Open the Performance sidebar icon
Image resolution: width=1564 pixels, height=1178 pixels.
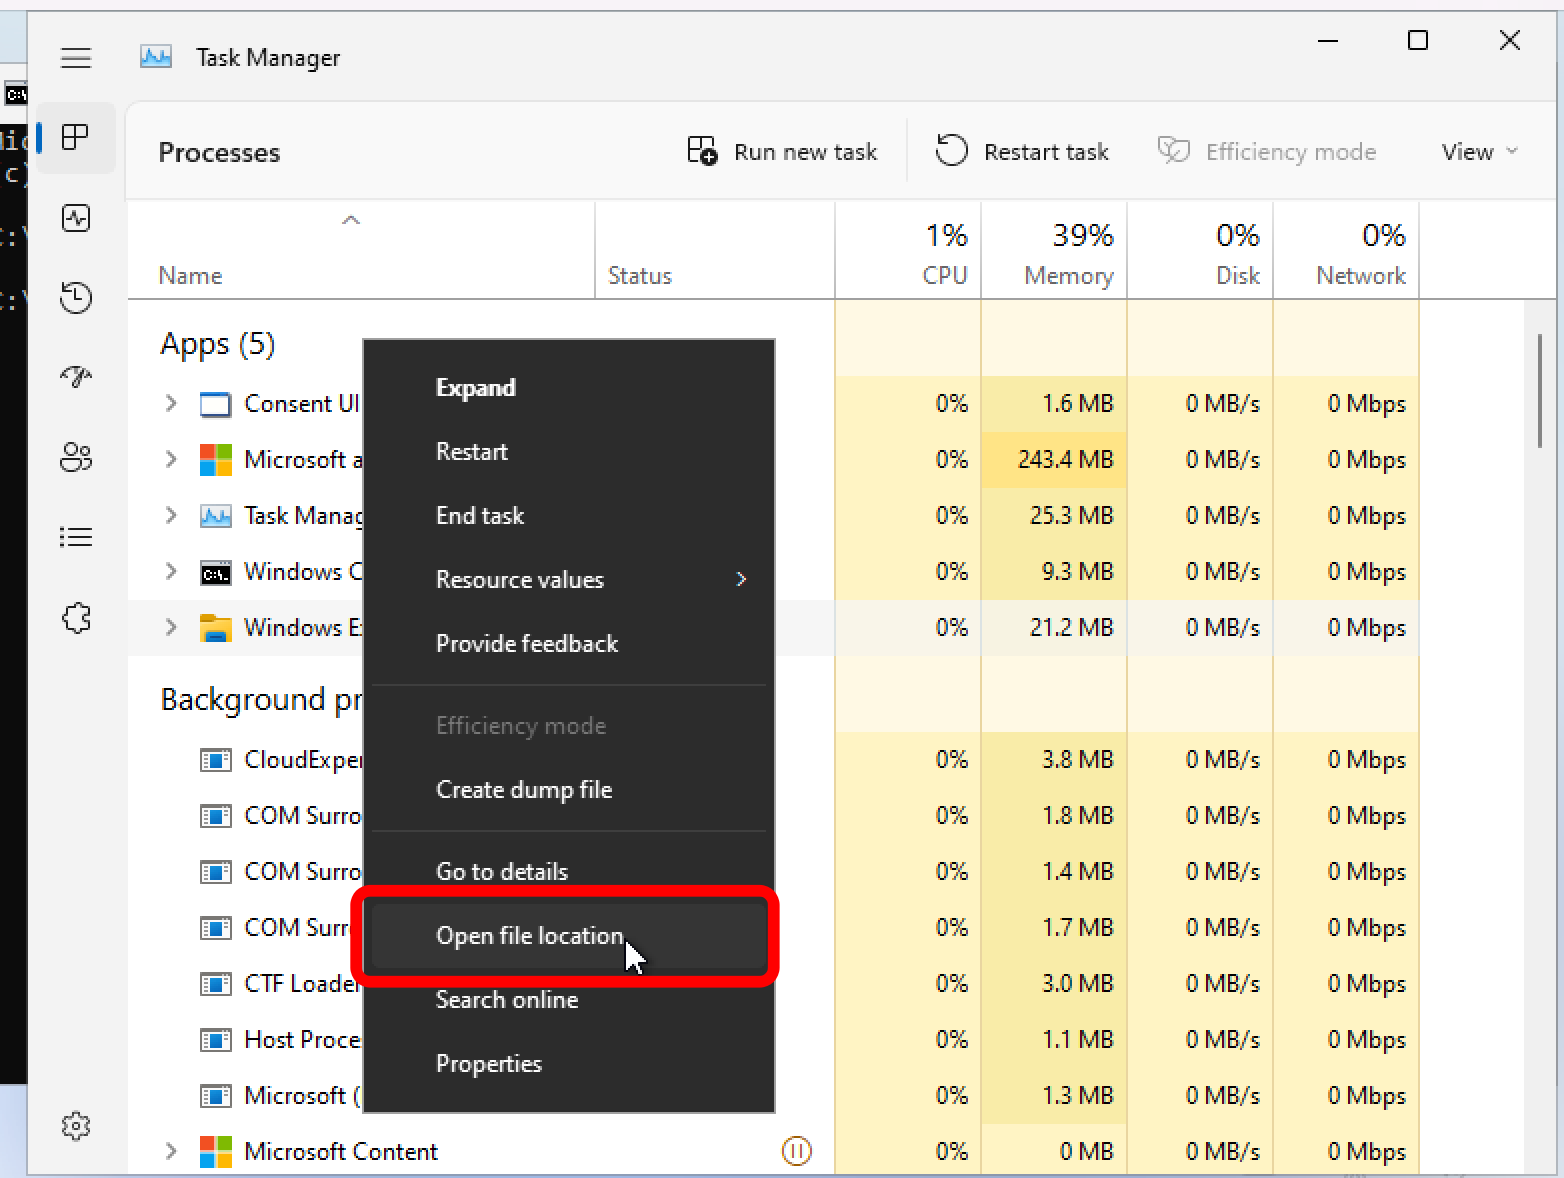click(76, 218)
